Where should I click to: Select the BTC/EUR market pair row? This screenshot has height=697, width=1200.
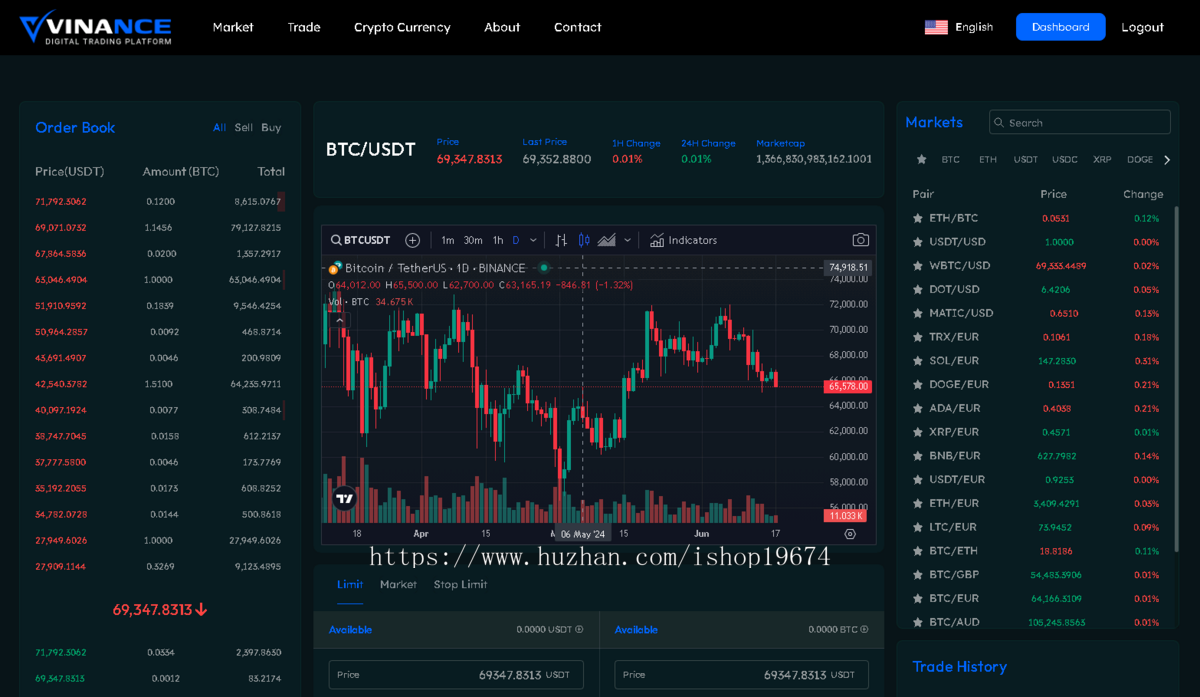[x=1036, y=598]
